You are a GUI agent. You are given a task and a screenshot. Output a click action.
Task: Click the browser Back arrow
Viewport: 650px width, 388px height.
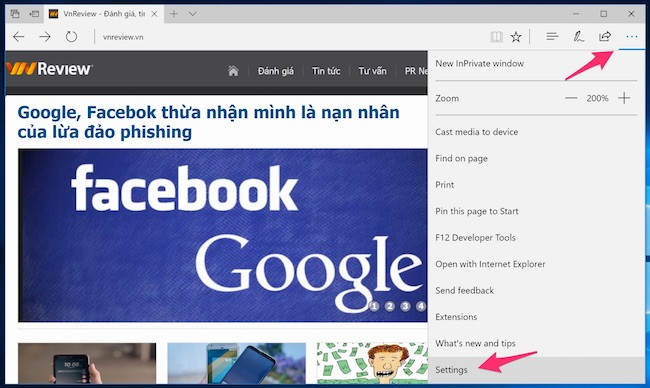(19, 37)
